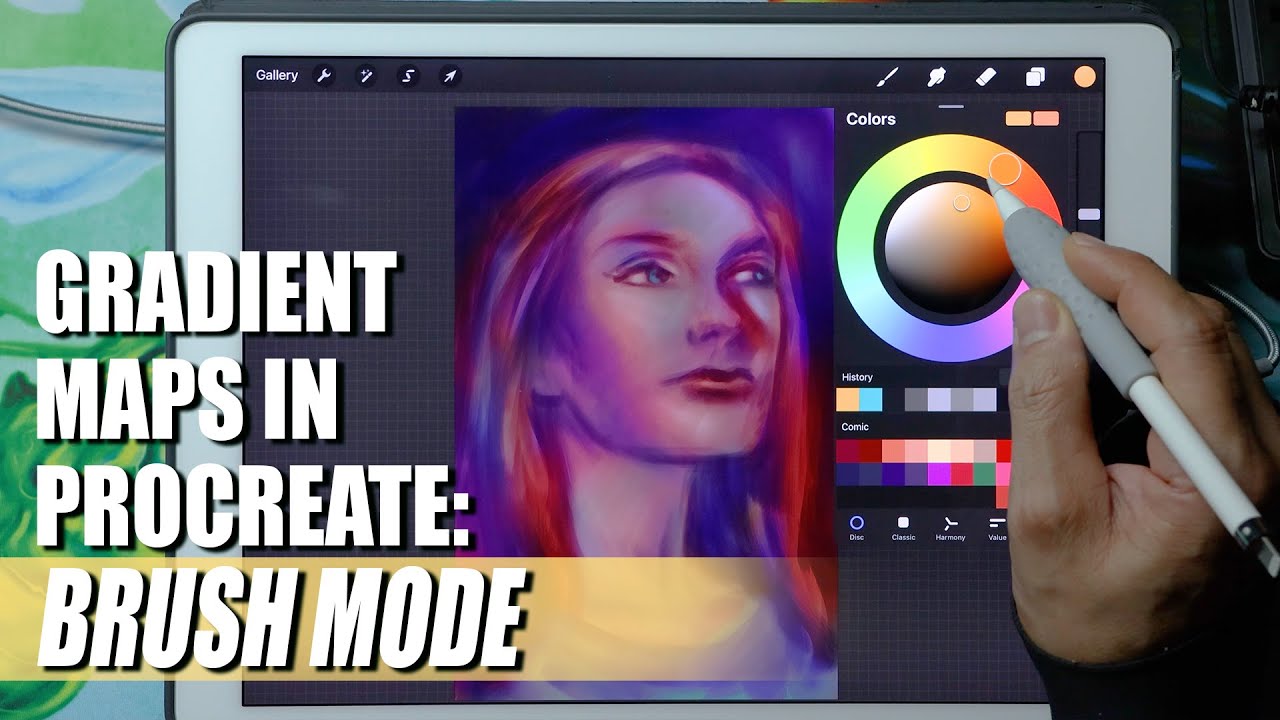
Task: Pick the dark crimson Comic palette swatch
Action: (848, 451)
